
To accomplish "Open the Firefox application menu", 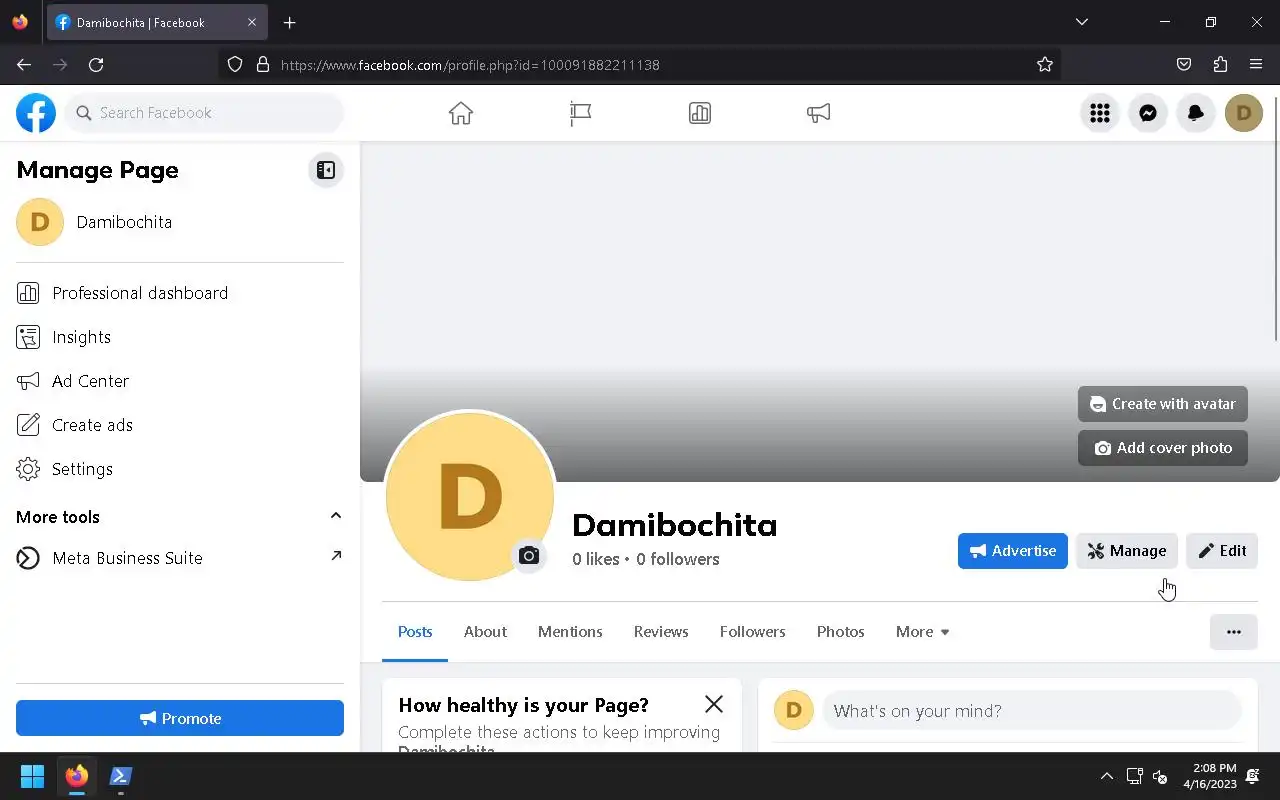I will click(1256, 65).
